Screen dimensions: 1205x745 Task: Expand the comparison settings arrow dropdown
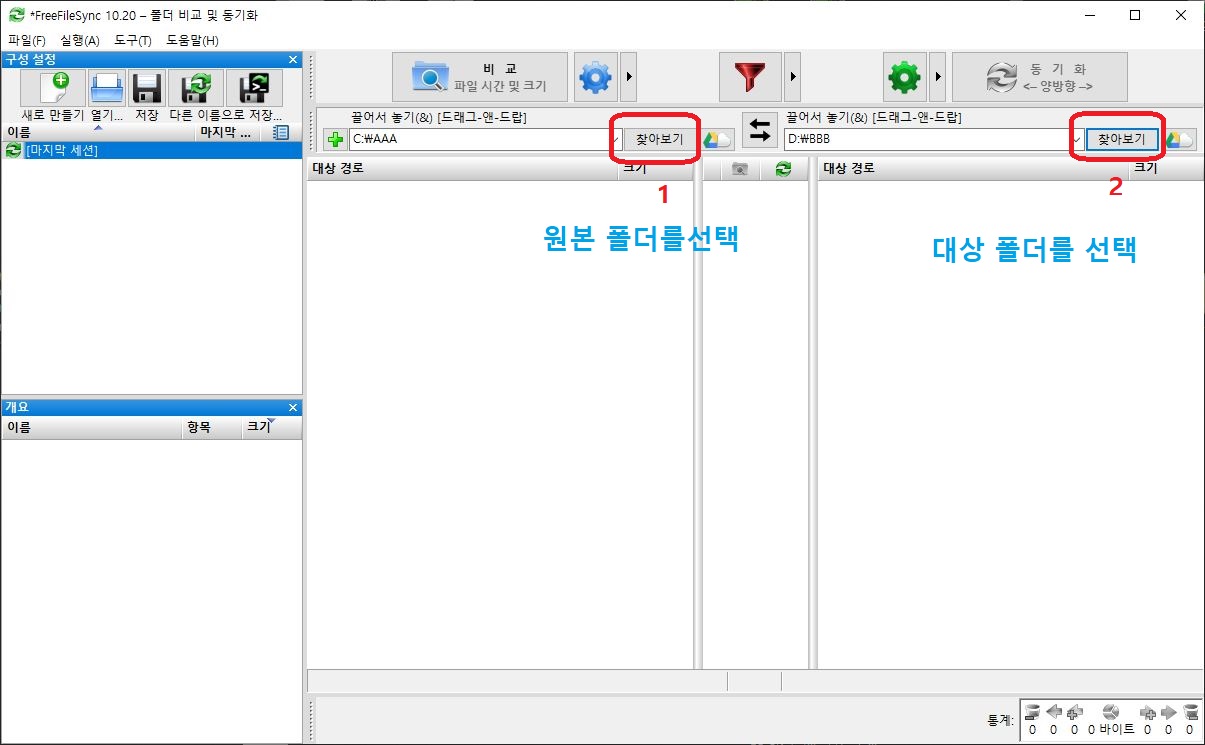(x=628, y=77)
